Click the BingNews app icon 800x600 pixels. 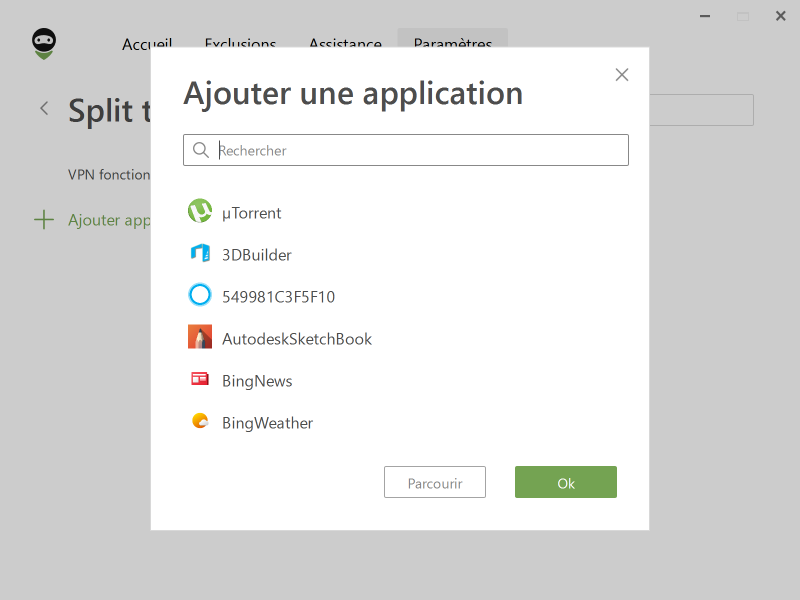click(200, 379)
